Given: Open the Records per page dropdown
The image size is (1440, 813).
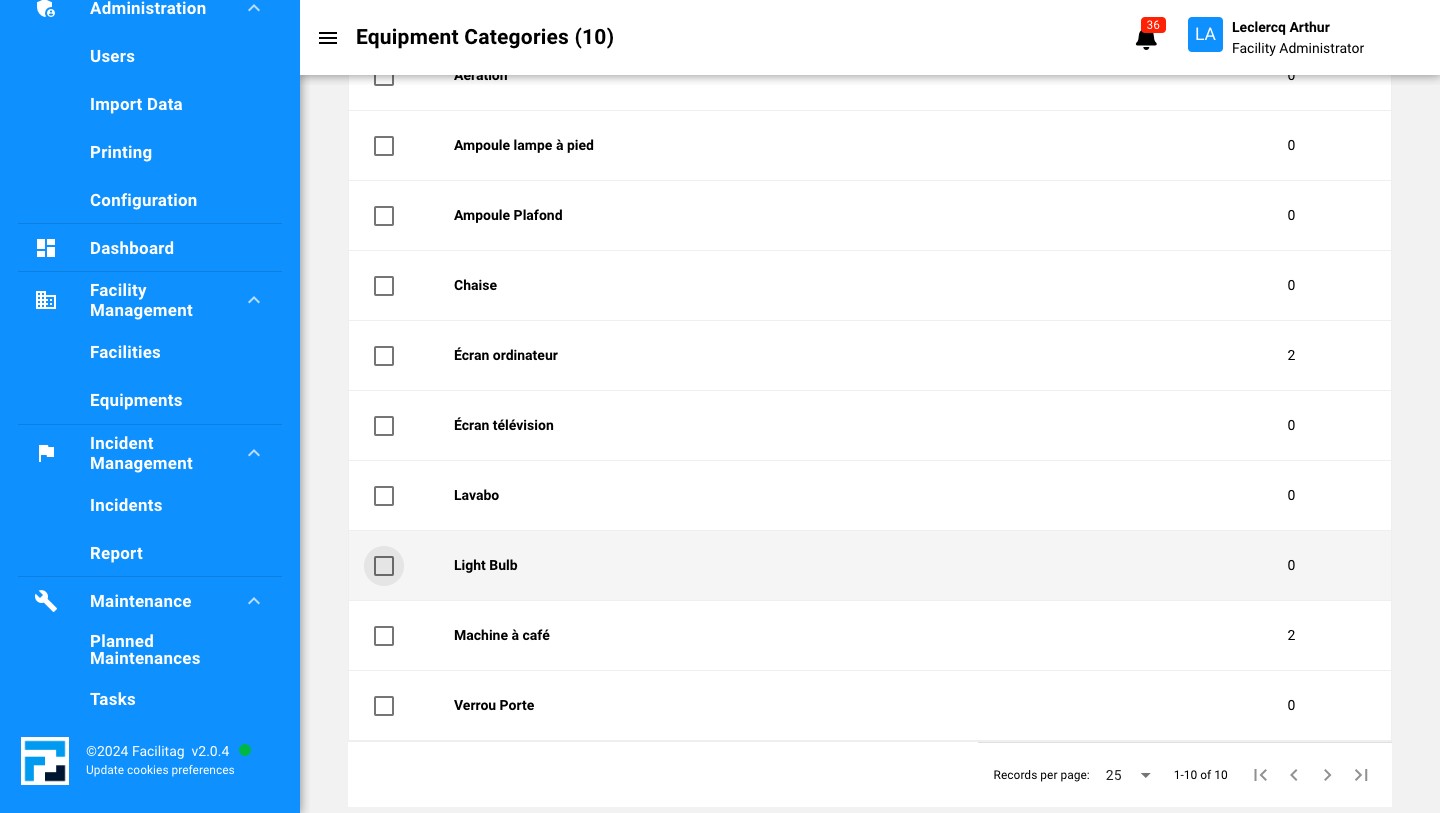Looking at the screenshot, I should tap(1128, 775).
